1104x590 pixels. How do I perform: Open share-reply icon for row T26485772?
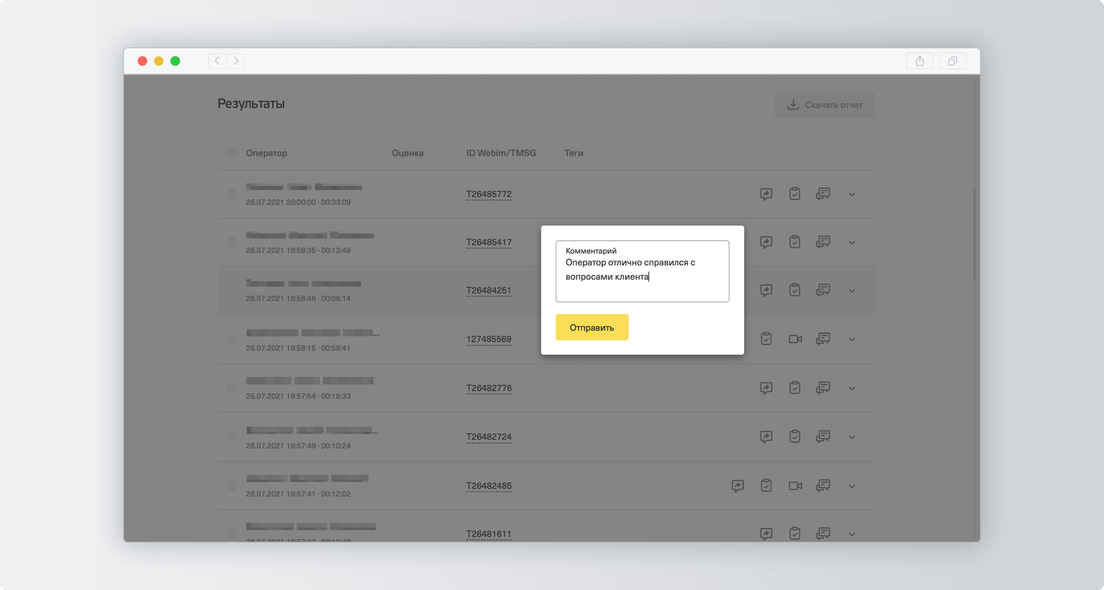766,194
